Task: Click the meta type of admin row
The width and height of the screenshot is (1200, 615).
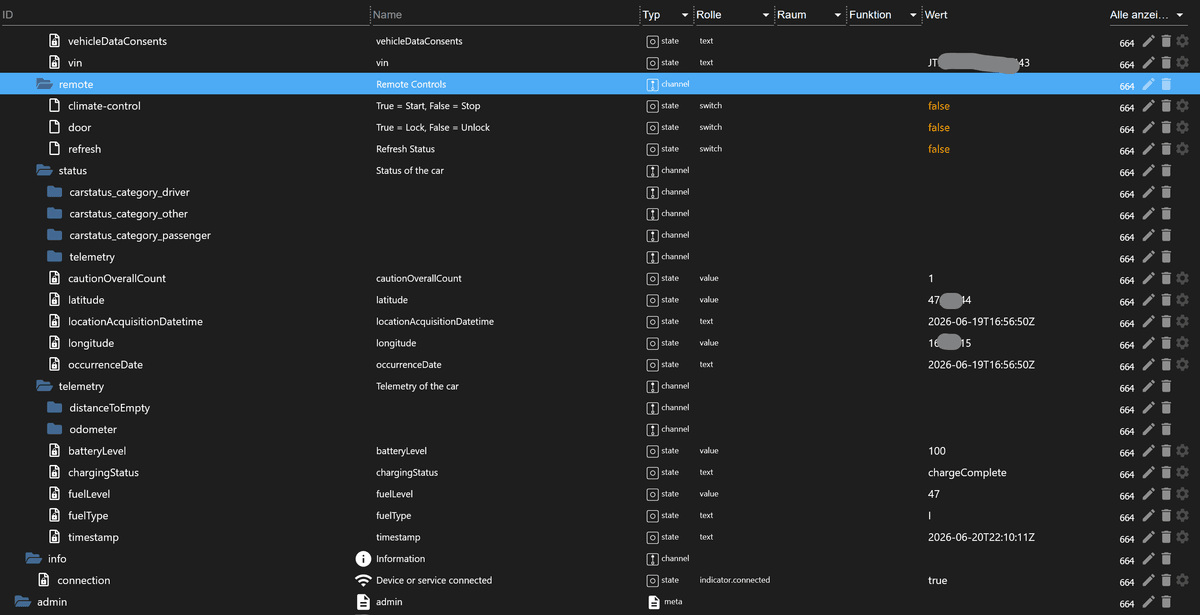Action: tap(672, 602)
